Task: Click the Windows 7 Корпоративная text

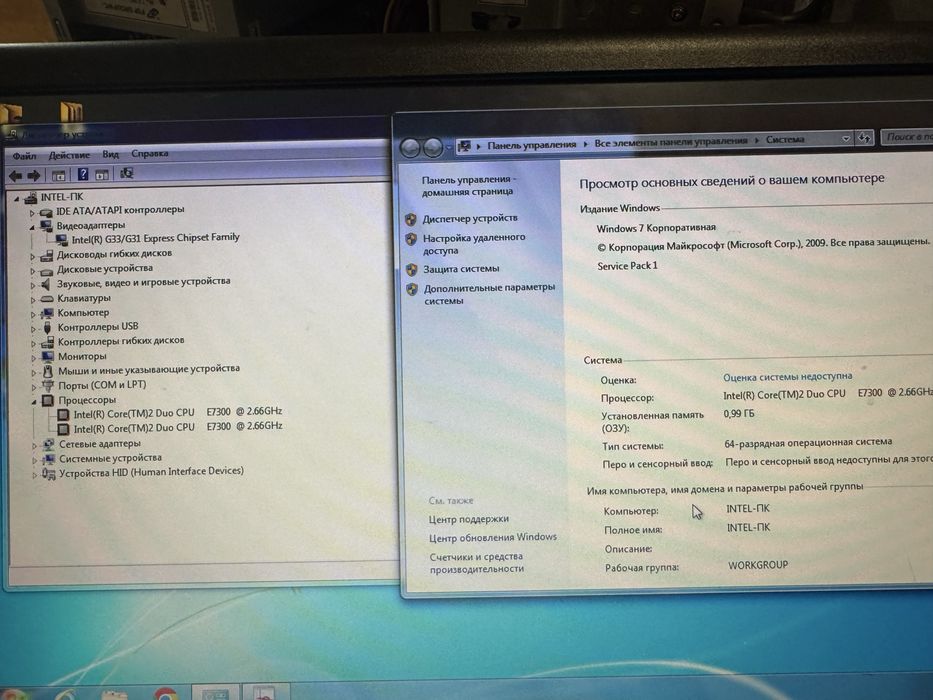Action: click(656, 228)
